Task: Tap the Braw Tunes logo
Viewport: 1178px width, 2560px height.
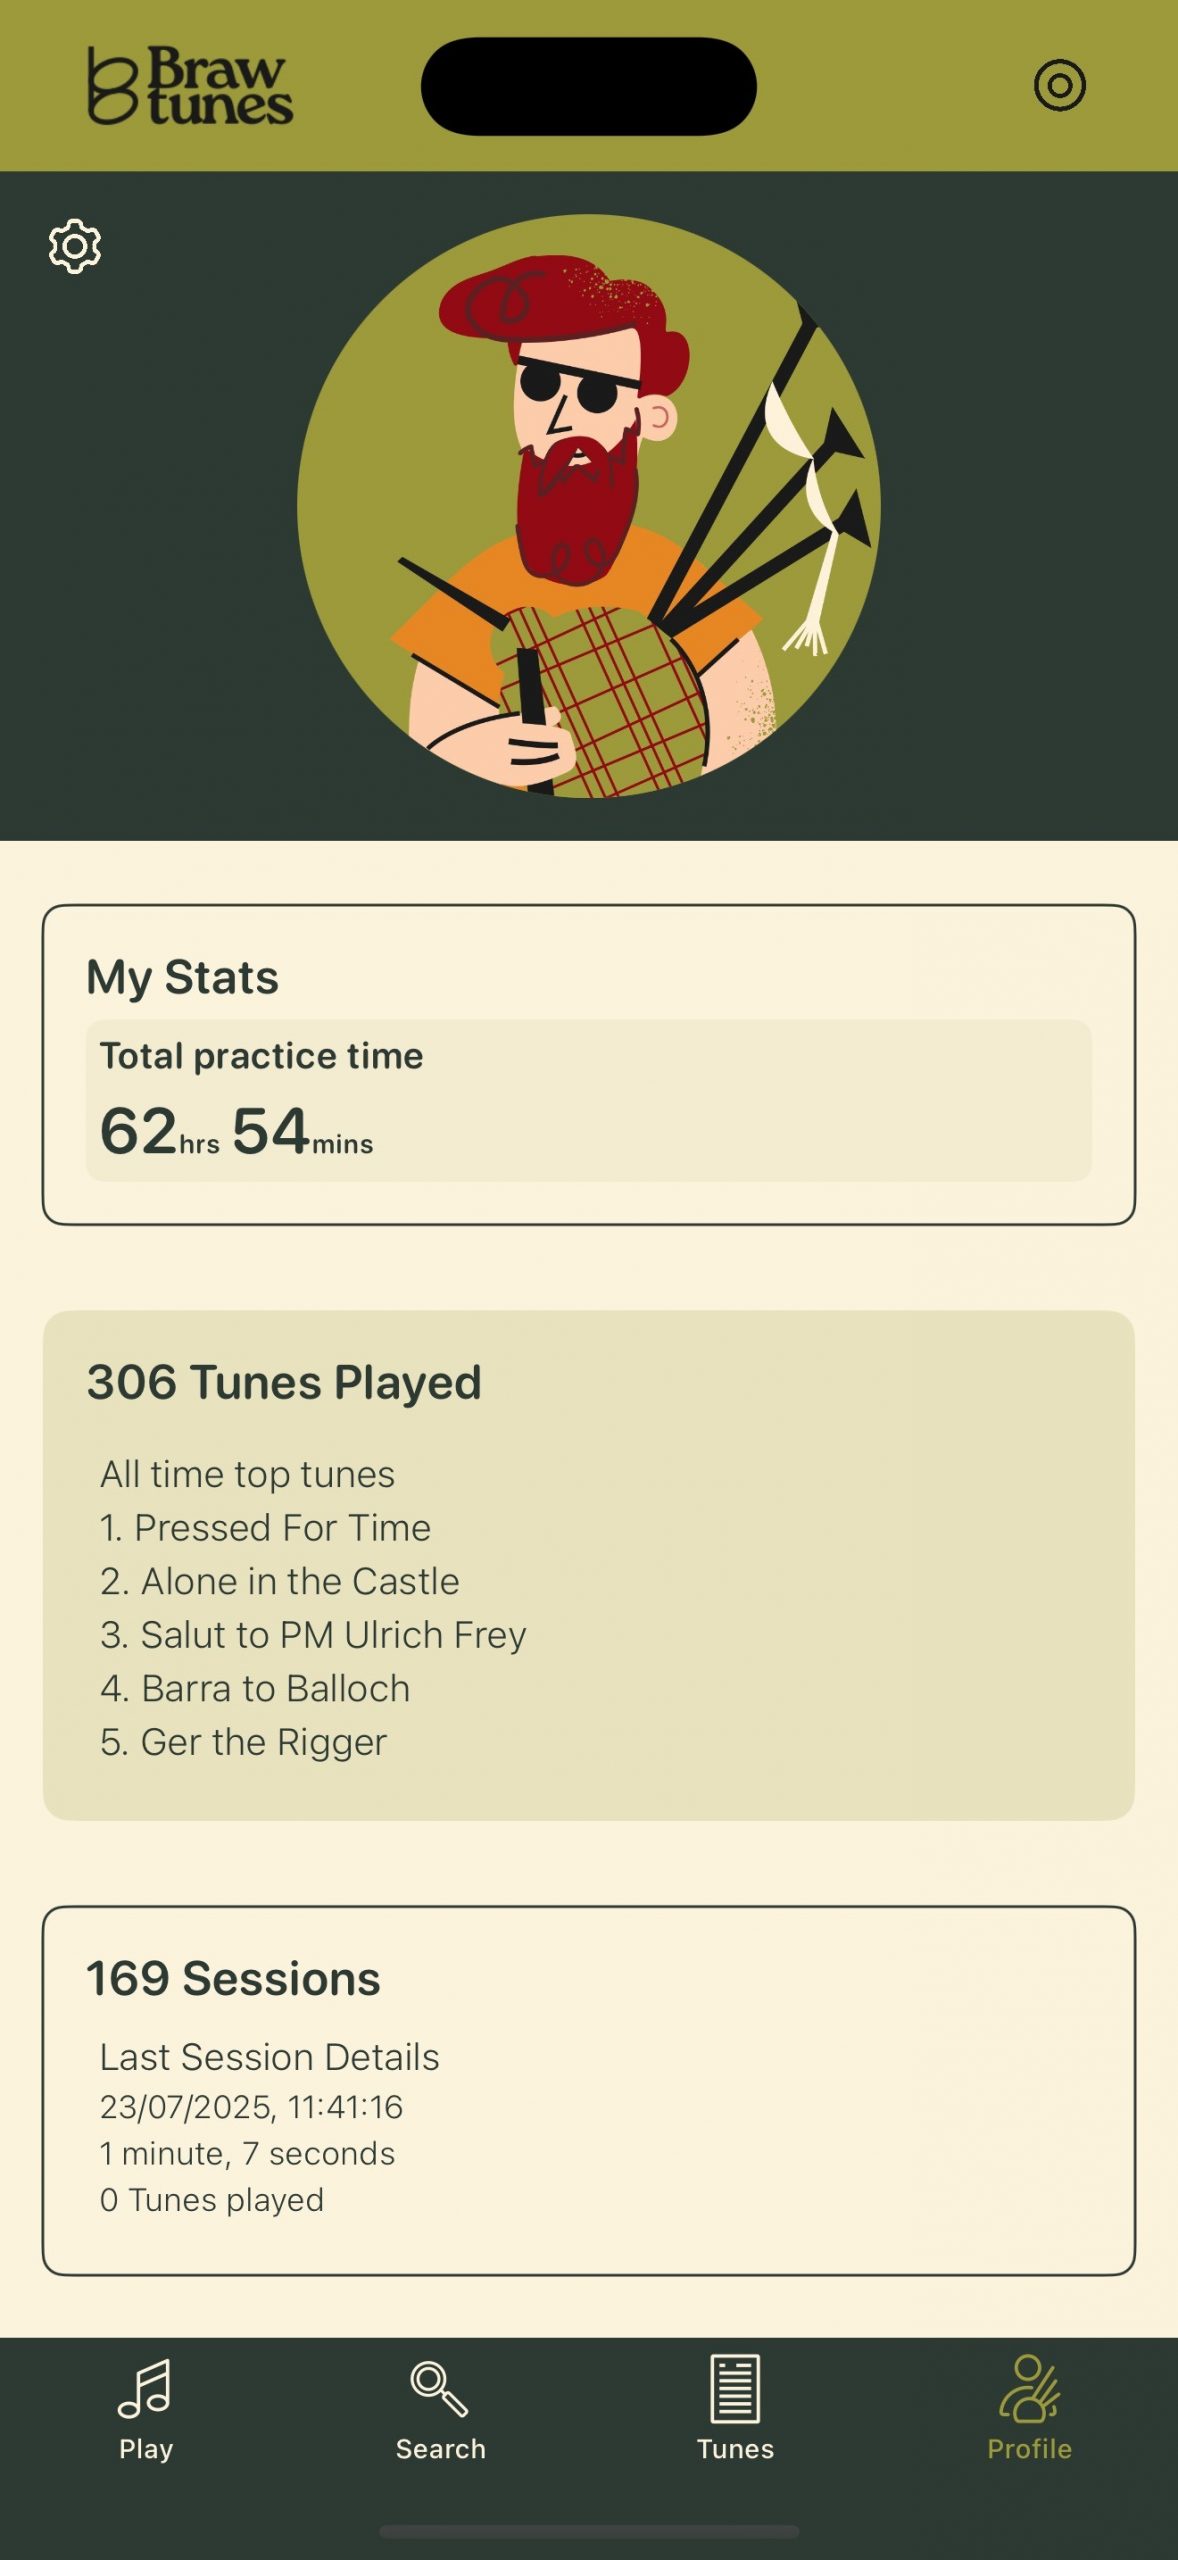Action: (x=190, y=86)
